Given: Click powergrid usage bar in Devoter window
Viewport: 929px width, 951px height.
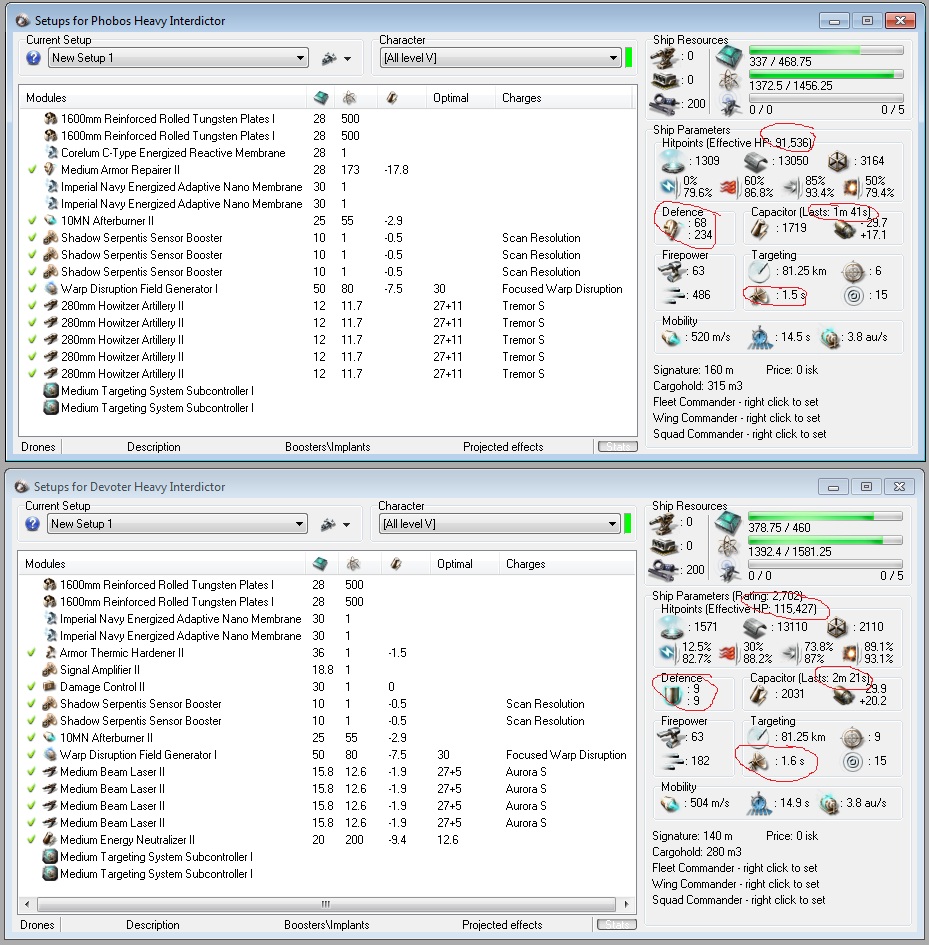Looking at the screenshot, I should (x=825, y=540).
